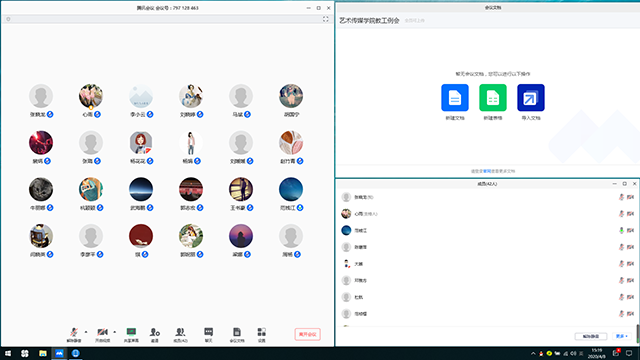Image resolution: width=640 pixels, height=360 pixels.
Task: Follow the blue link below the documents panel
Action: tap(487, 171)
